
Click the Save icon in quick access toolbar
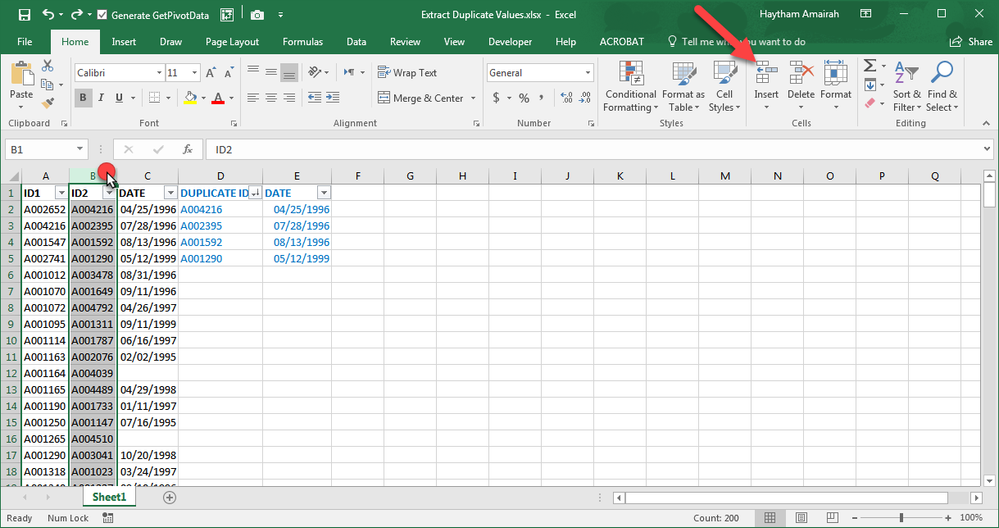point(24,15)
